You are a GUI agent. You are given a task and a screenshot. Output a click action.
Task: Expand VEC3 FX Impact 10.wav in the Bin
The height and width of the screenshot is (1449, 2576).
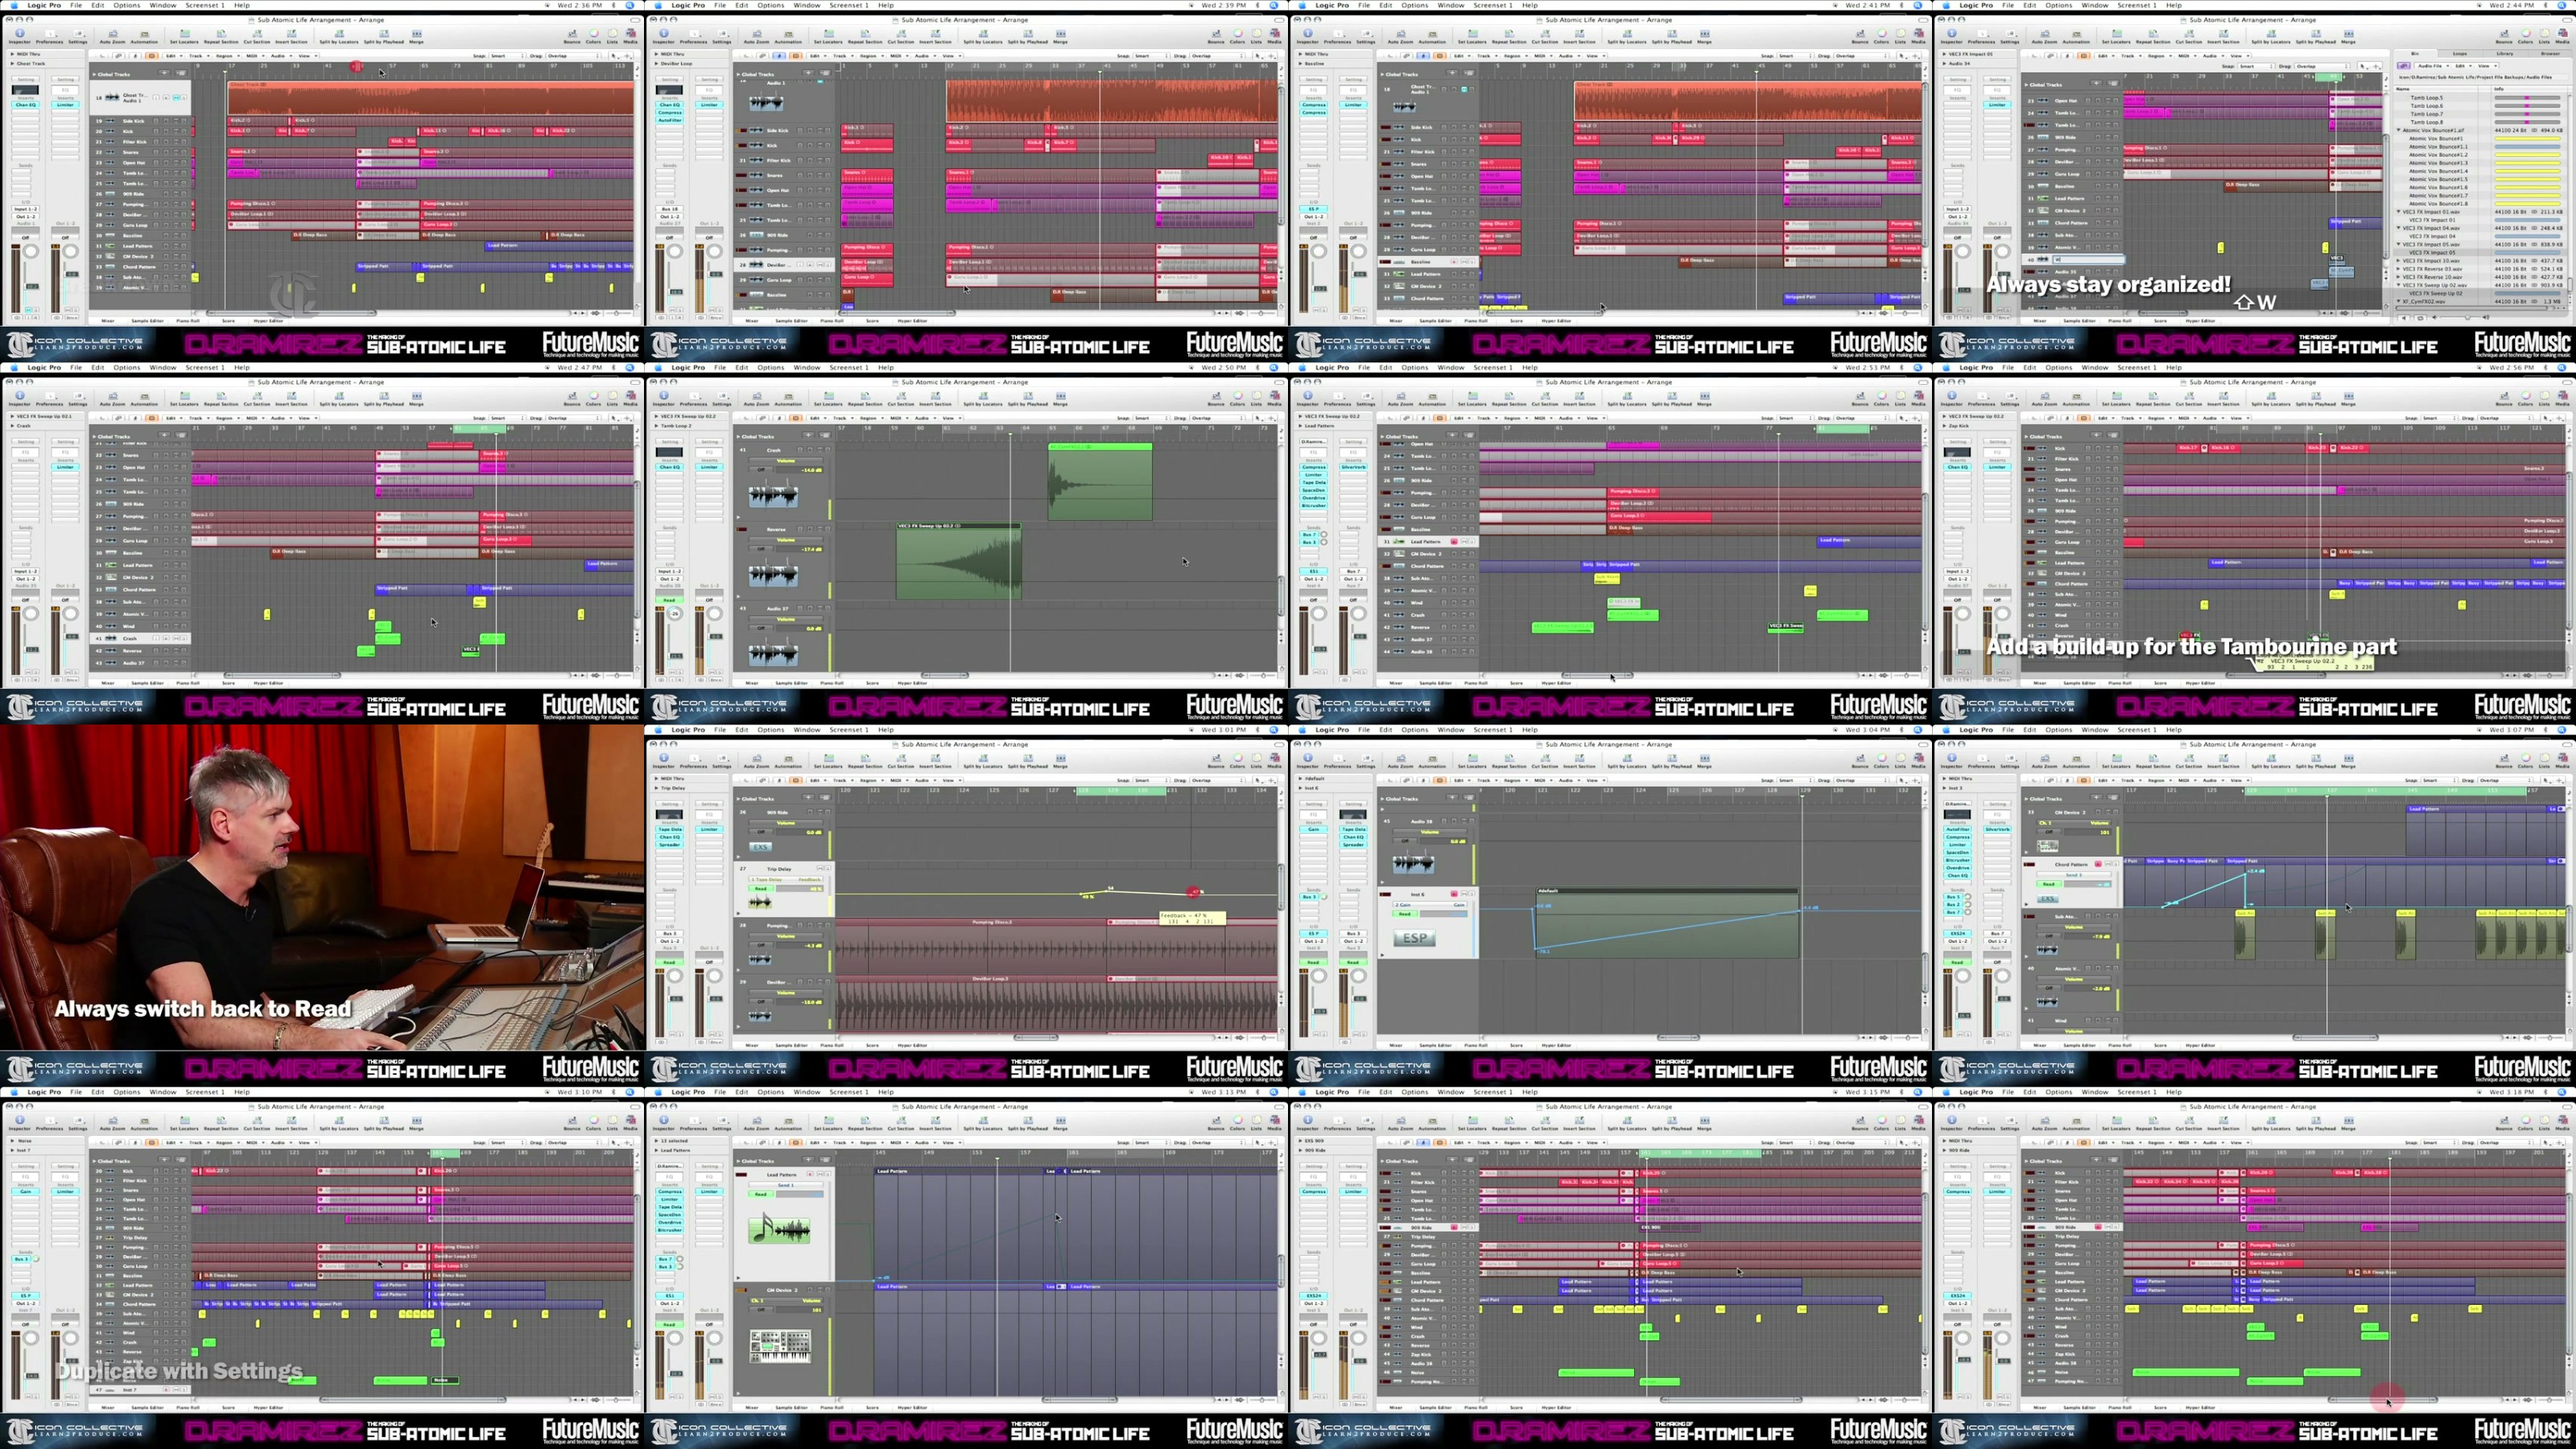pos(2399,260)
